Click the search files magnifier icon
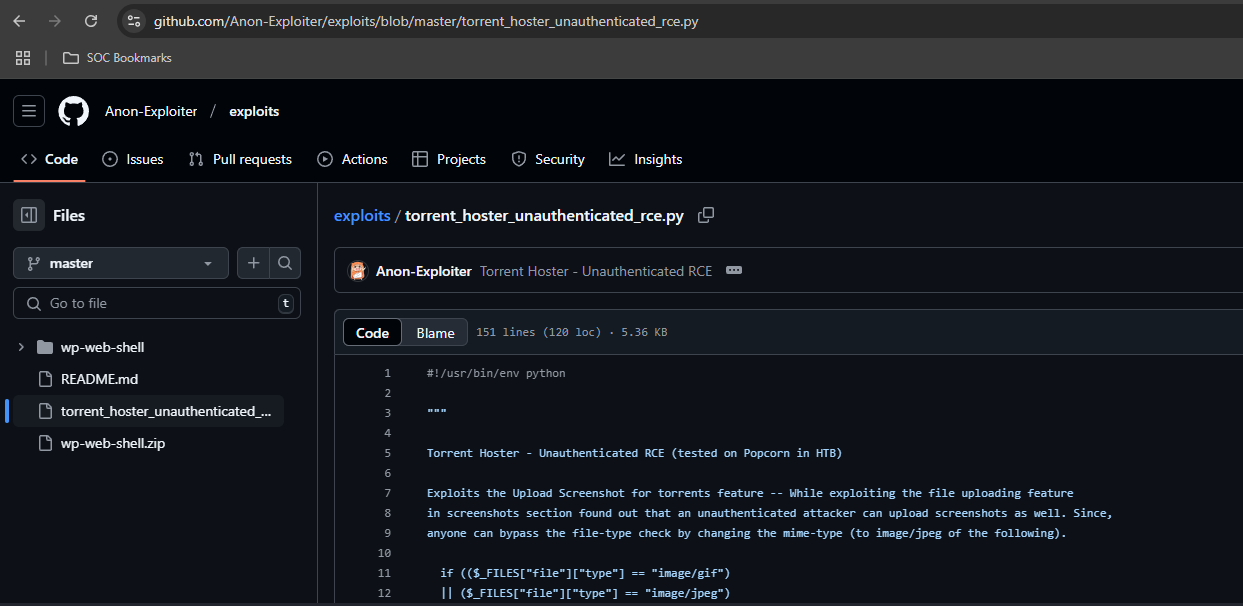Screen dimensions: 1243x606 click(x=285, y=263)
